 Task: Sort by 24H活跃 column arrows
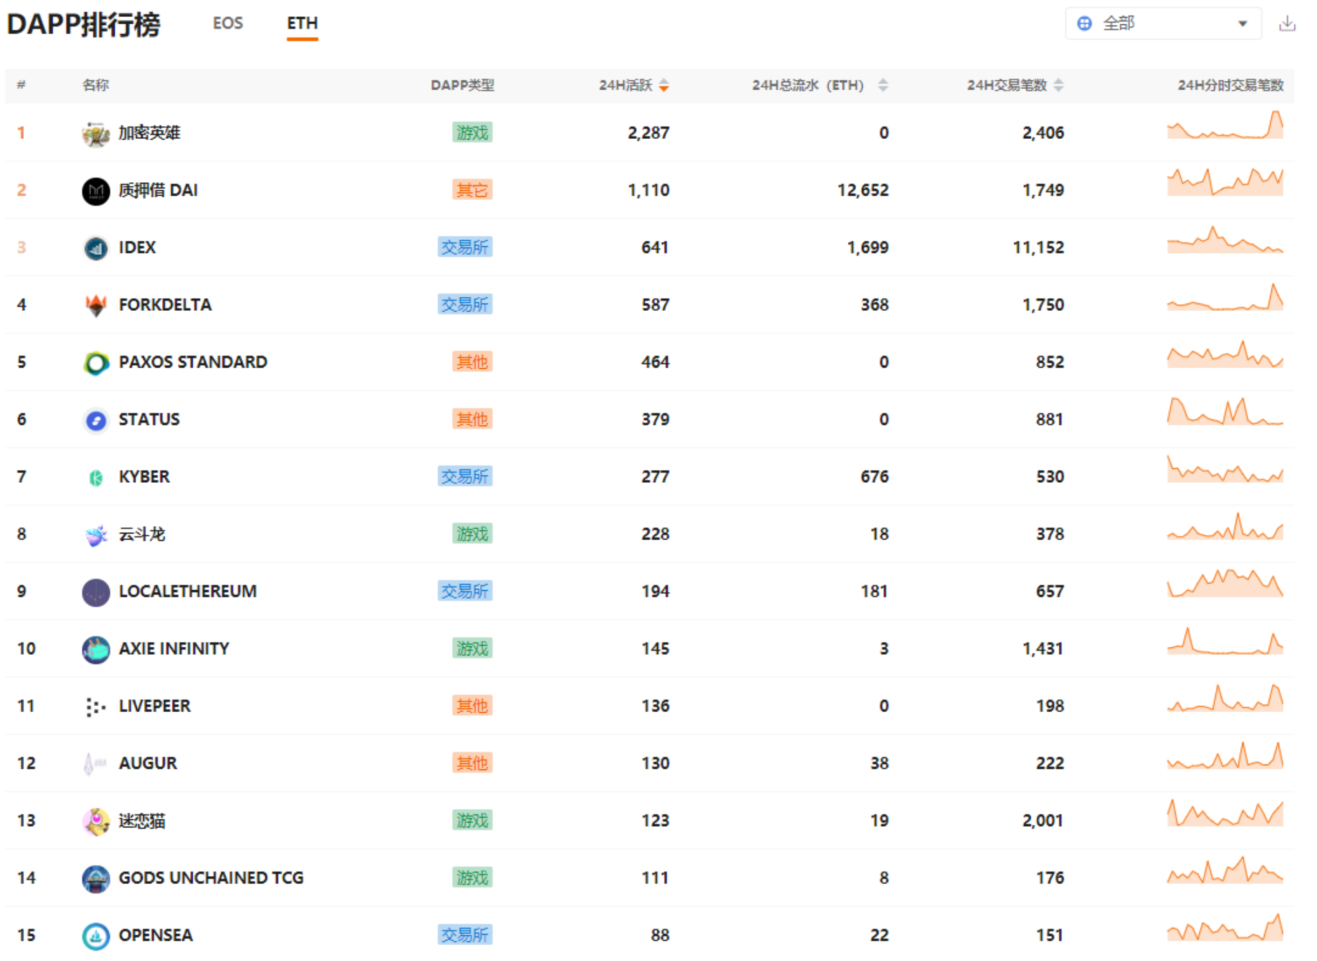pyautogui.click(x=664, y=85)
